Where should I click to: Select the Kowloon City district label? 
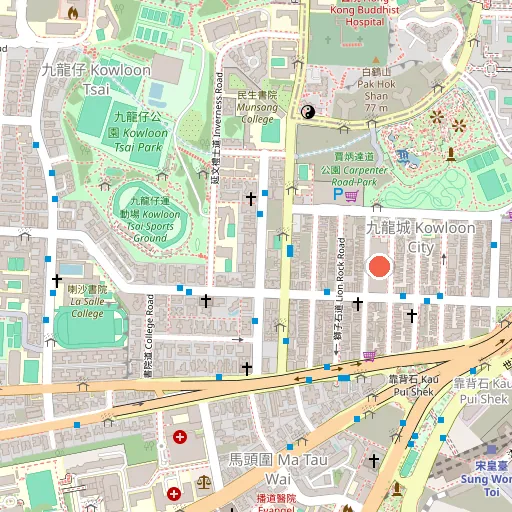(x=421, y=238)
